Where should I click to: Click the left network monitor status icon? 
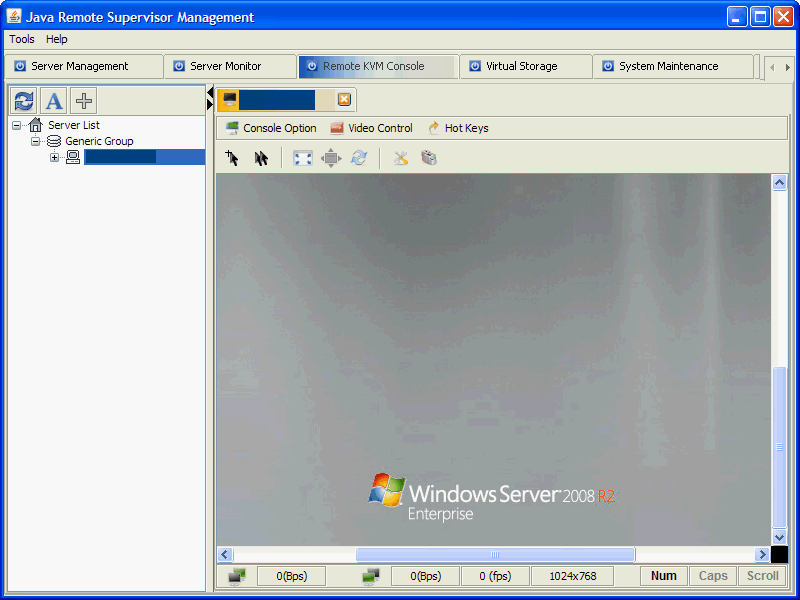click(237, 576)
